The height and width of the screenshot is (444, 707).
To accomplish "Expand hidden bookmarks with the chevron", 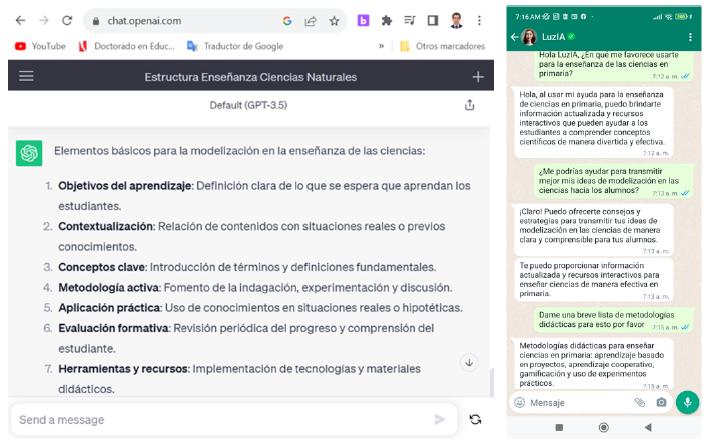I will tap(381, 46).
